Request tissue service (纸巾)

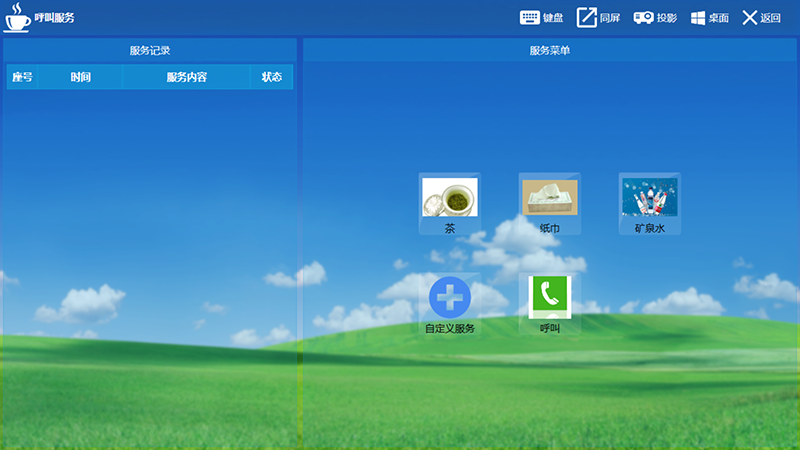point(549,204)
